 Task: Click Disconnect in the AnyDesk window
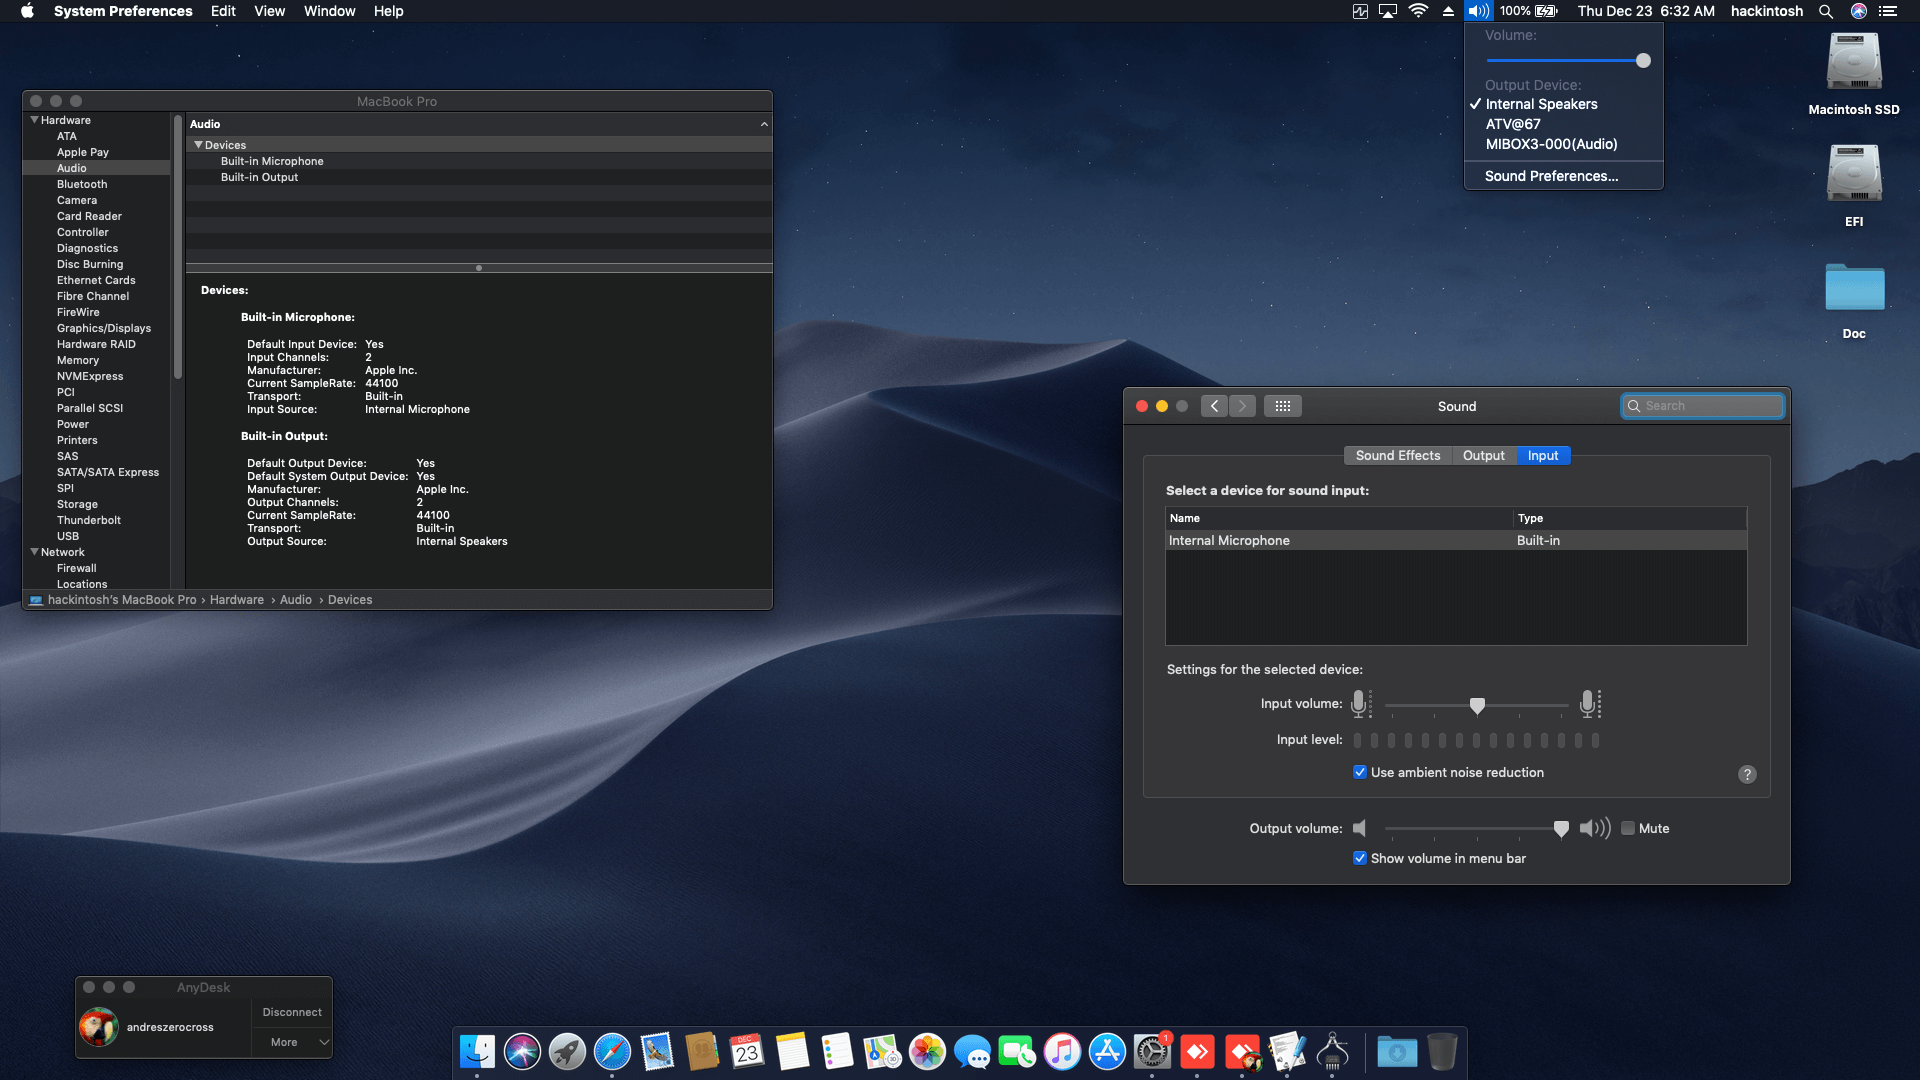click(x=291, y=1011)
